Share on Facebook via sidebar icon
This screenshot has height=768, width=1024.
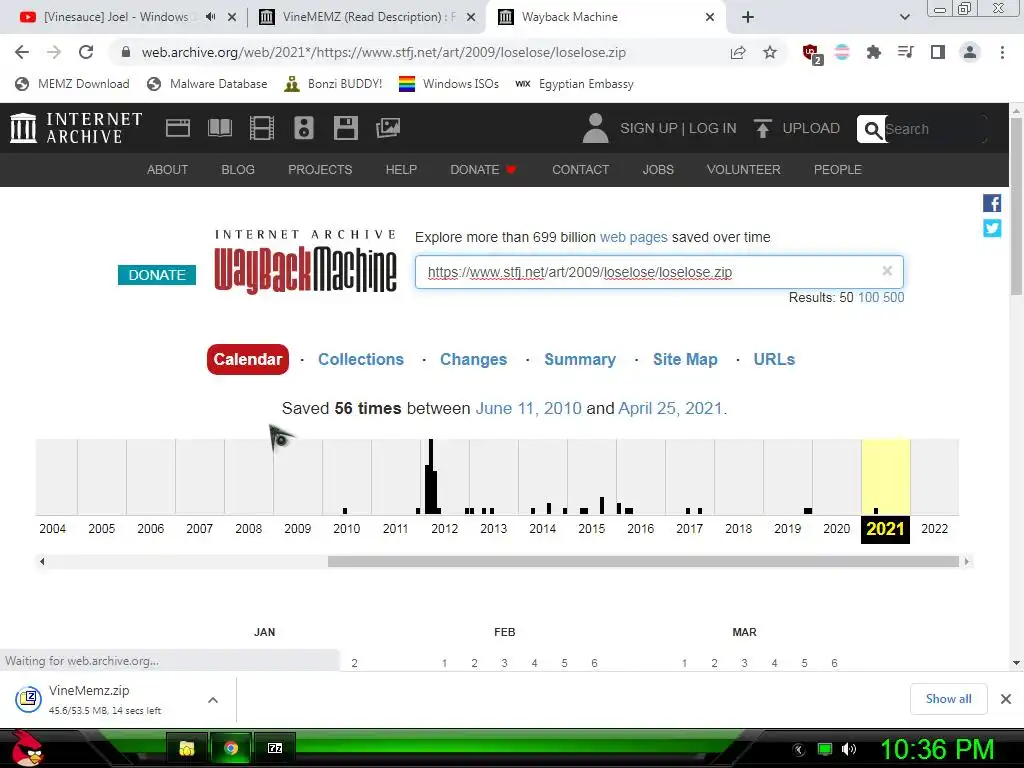point(992,203)
